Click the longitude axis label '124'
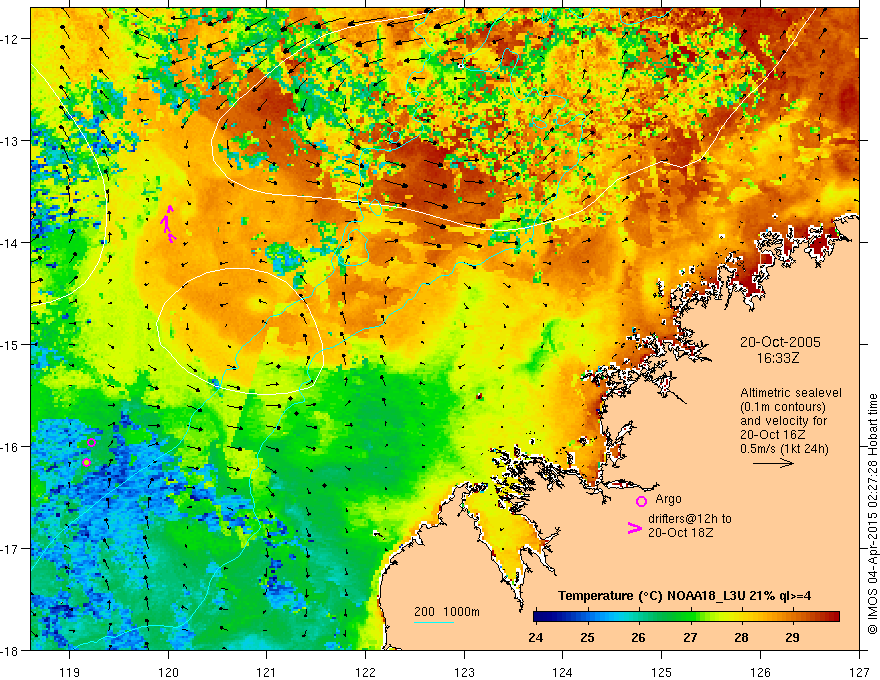880x680 pixels. [562, 672]
